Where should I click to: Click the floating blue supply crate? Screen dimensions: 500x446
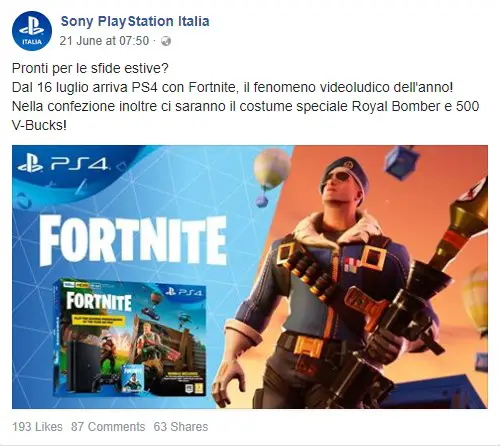coord(401,162)
